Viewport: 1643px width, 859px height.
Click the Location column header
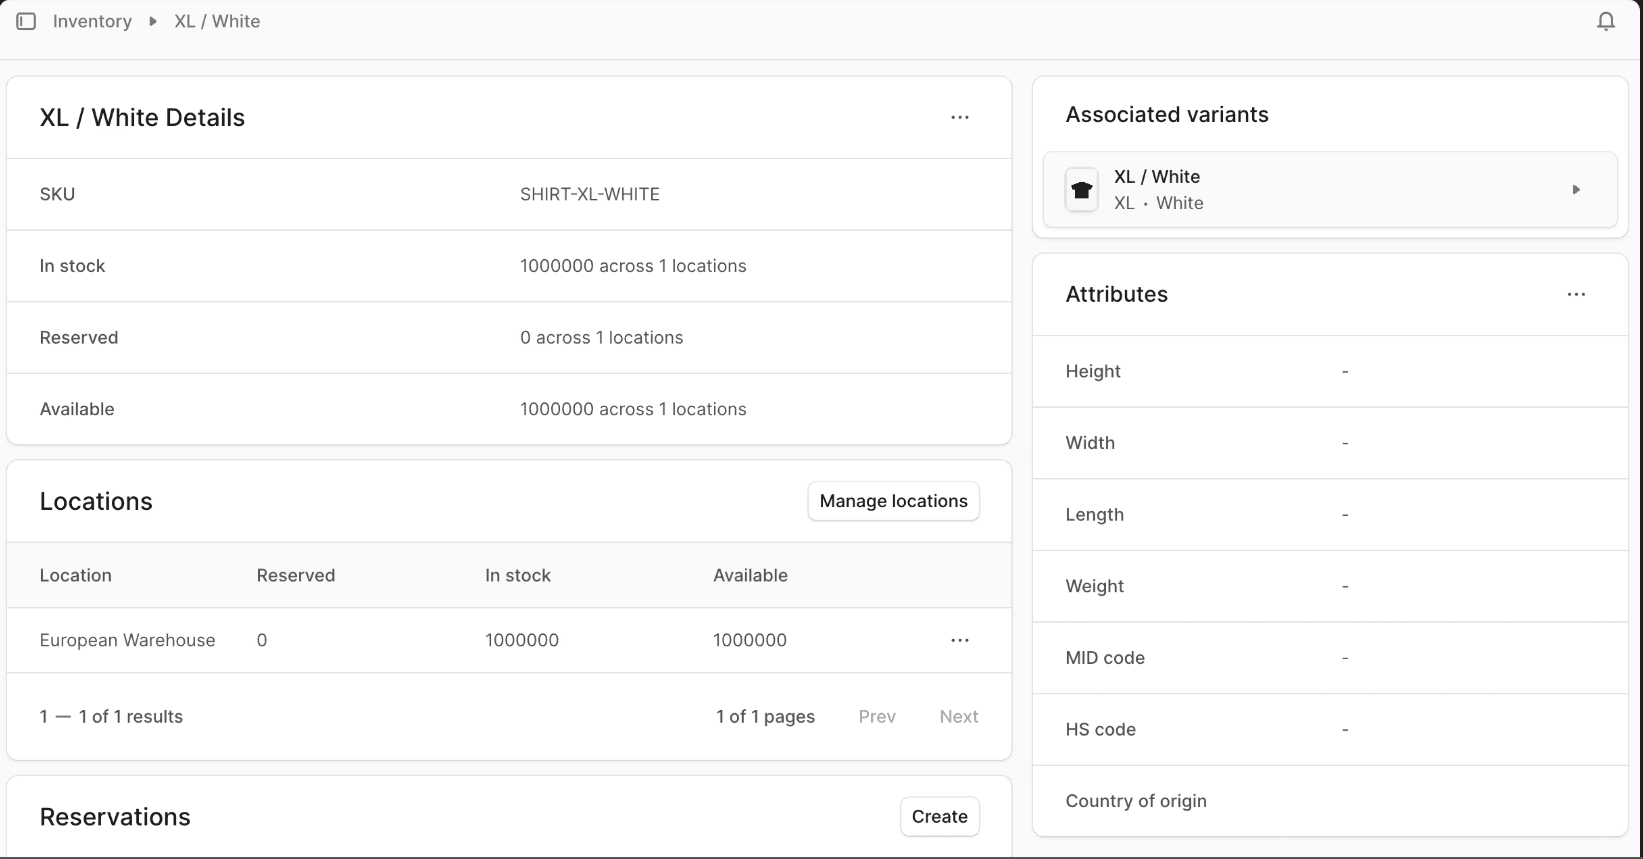(76, 575)
